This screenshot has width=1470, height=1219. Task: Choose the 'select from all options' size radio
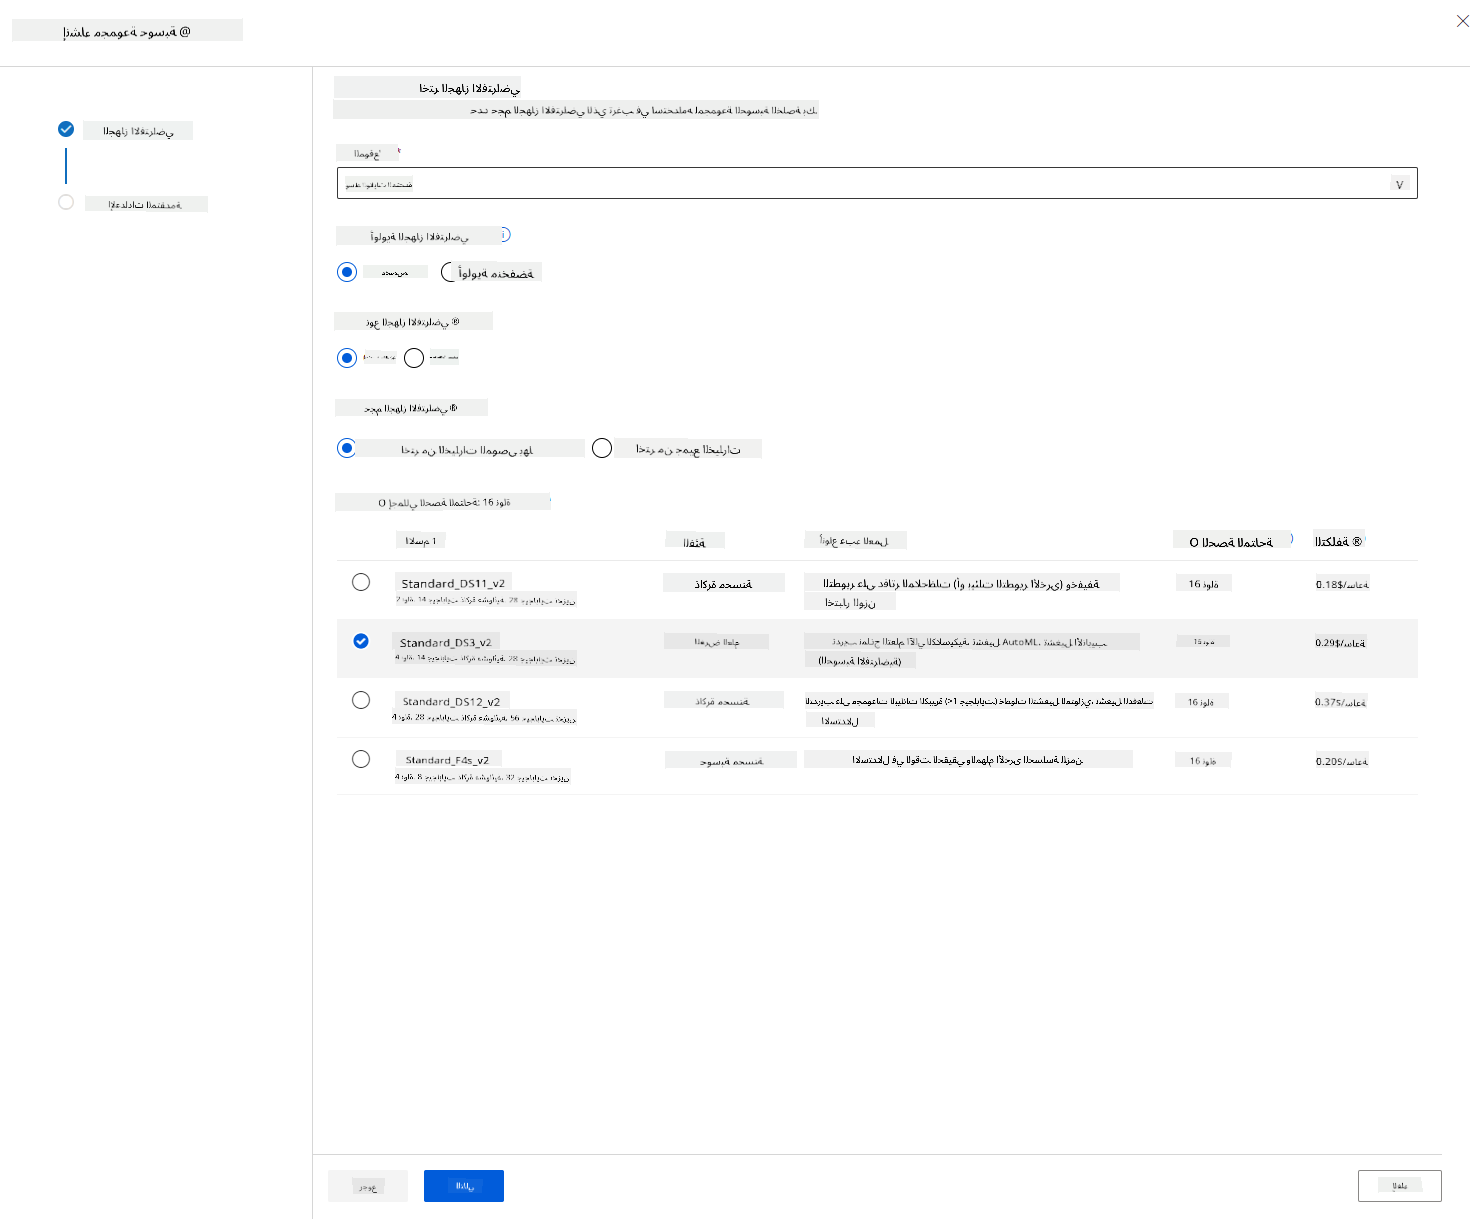(x=602, y=448)
